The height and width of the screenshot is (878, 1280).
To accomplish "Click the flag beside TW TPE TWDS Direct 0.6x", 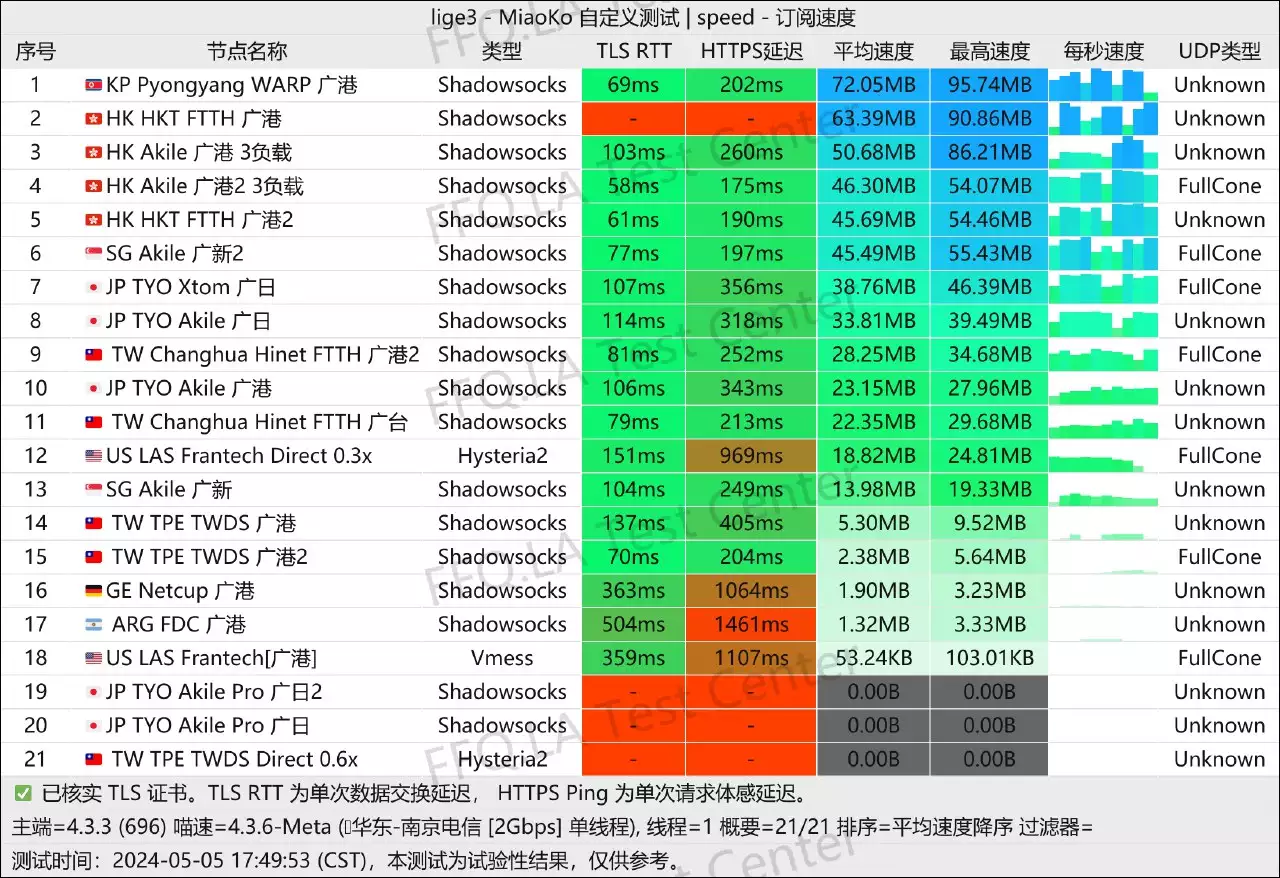I will [94, 760].
